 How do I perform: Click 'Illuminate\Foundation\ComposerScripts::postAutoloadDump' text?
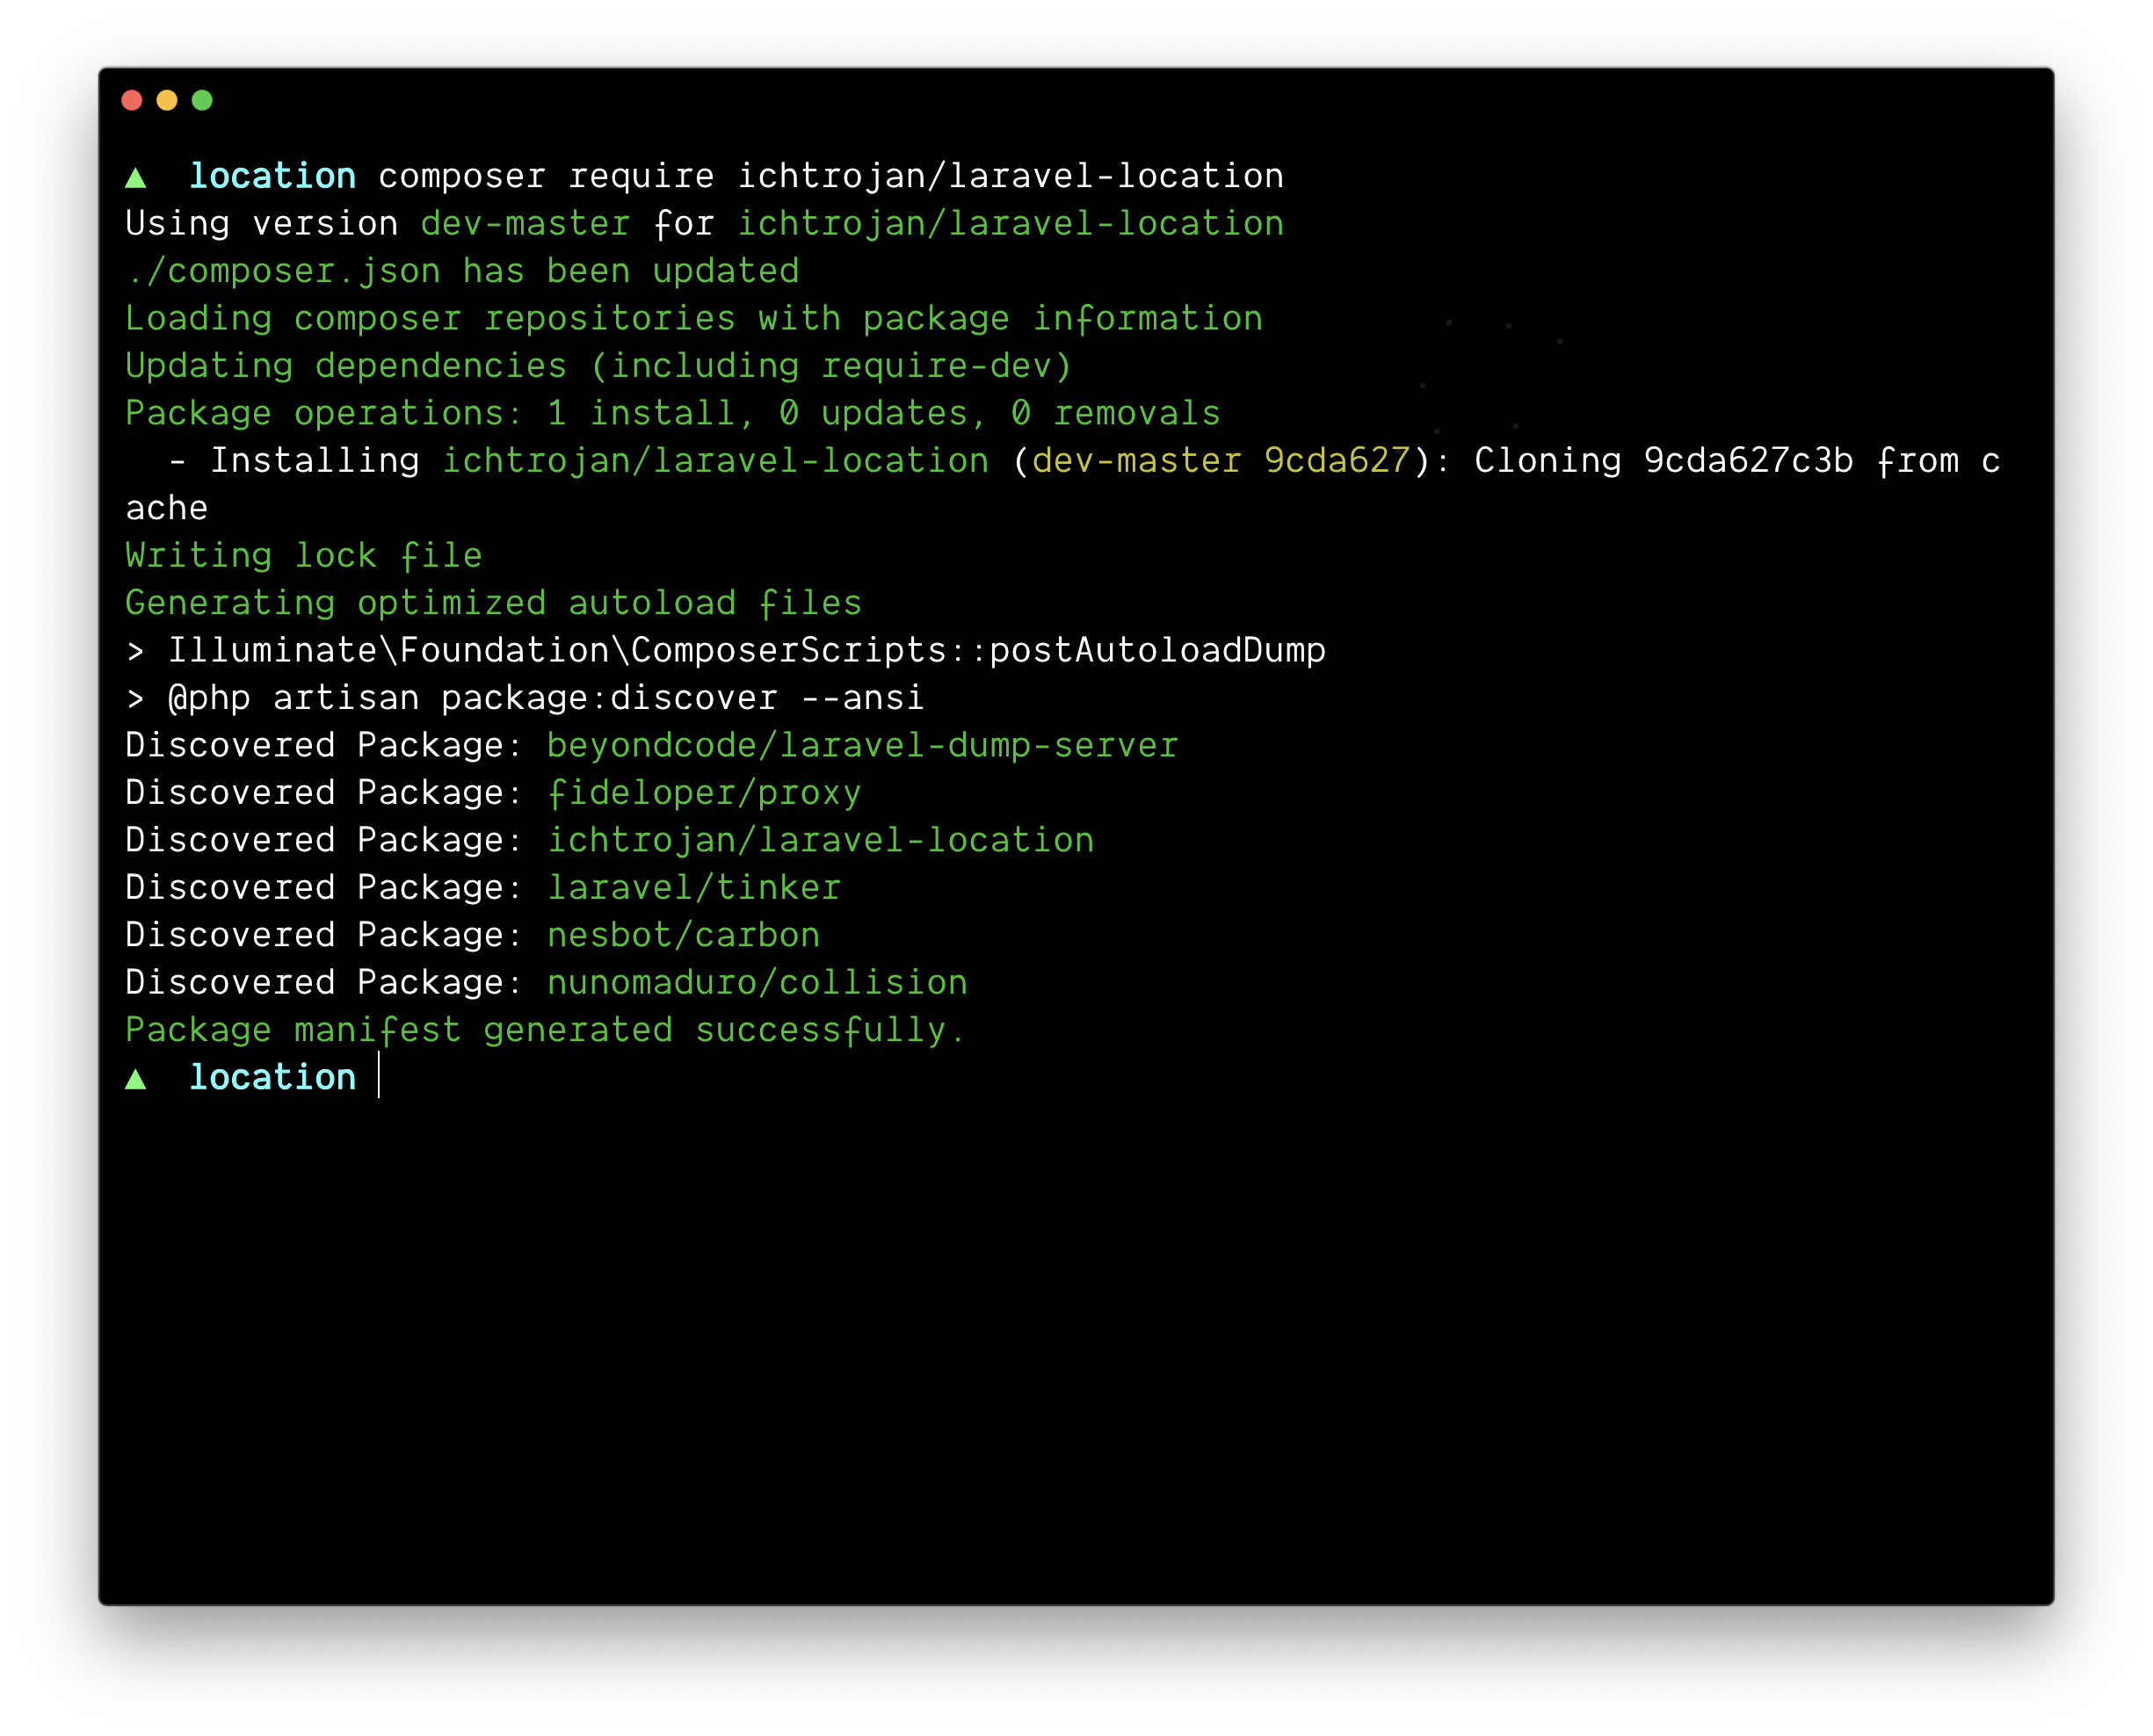(x=746, y=650)
